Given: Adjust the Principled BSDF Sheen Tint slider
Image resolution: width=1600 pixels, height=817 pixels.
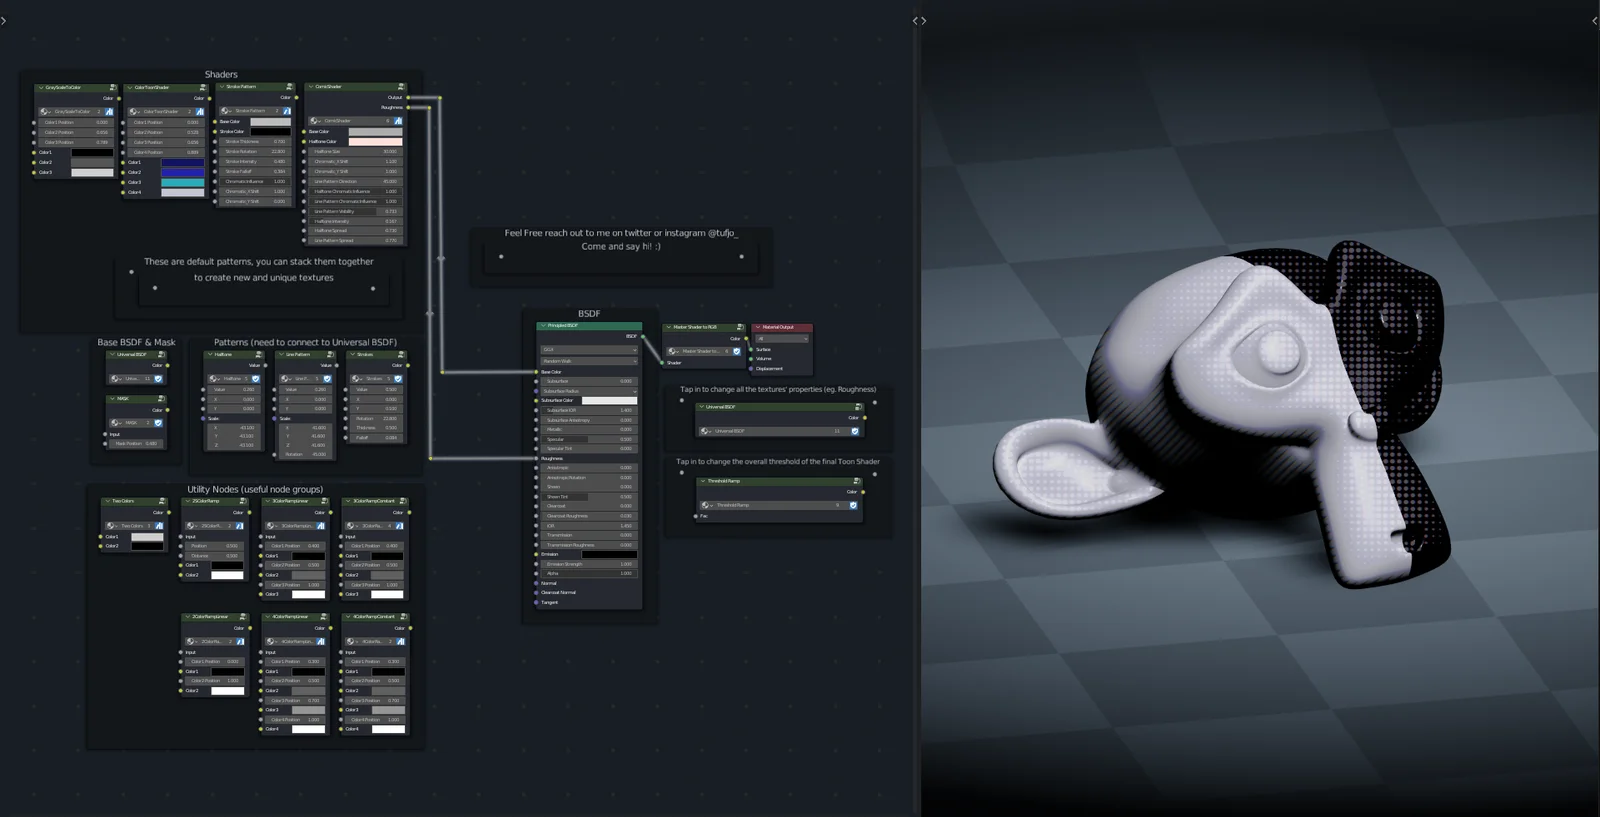Looking at the screenshot, I should (x=589, y=497).
